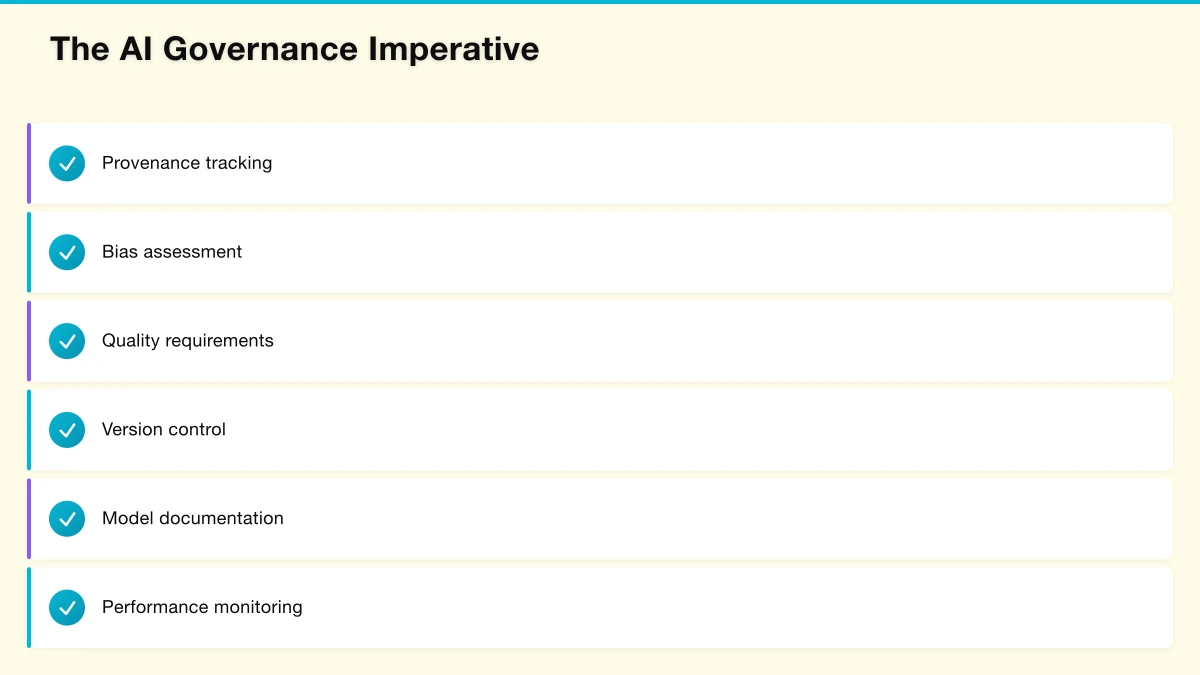Click the purple accent bar of Provenance tracking card

tap(29, 163)
